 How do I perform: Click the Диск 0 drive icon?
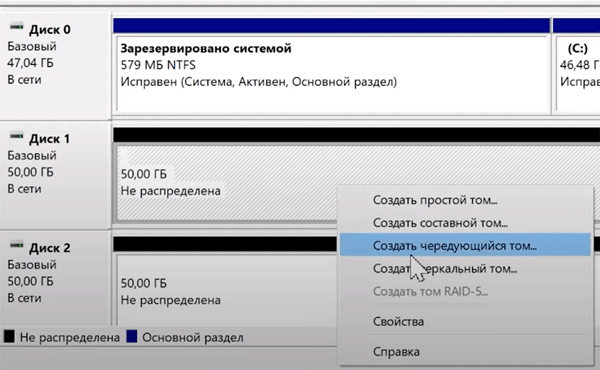[16, 26]
